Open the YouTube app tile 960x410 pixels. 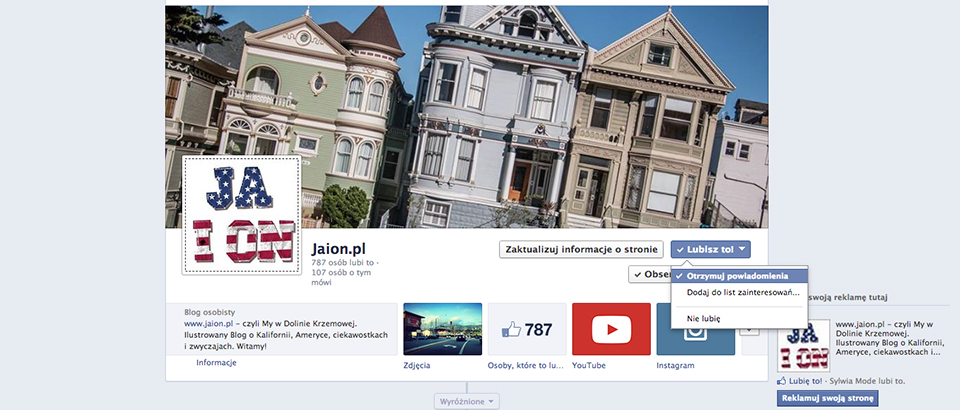[x=610, y=329]
